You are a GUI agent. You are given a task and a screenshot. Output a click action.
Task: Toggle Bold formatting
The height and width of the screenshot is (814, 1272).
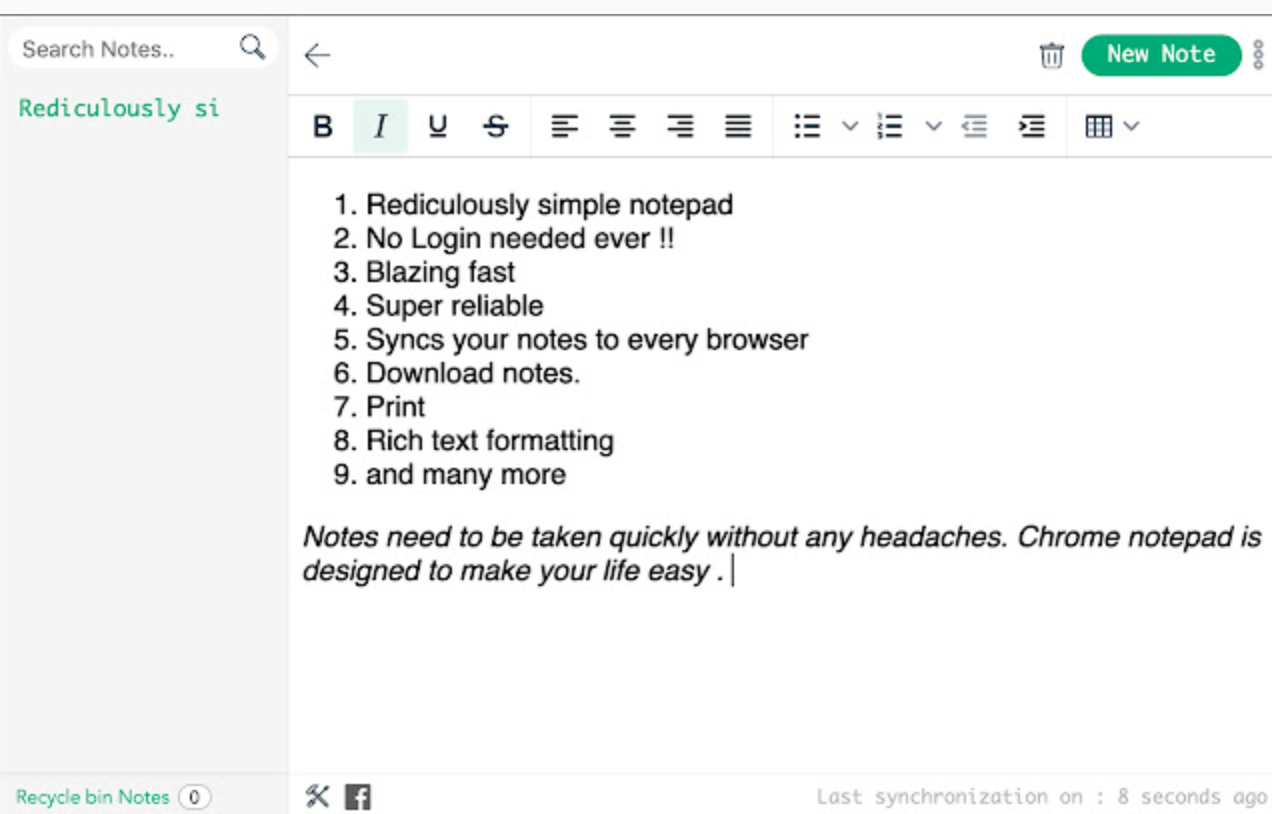(322, 127)
